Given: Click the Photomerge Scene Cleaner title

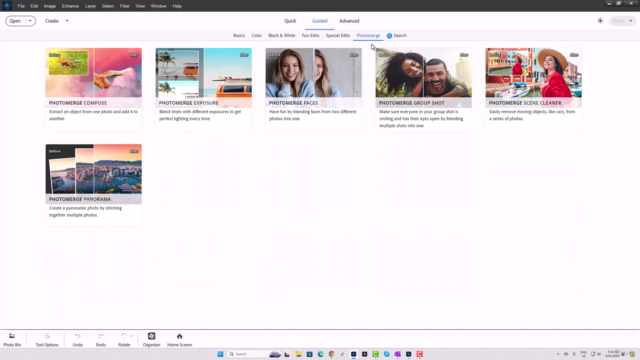Looking at the screenshot, I should (525, 103).
